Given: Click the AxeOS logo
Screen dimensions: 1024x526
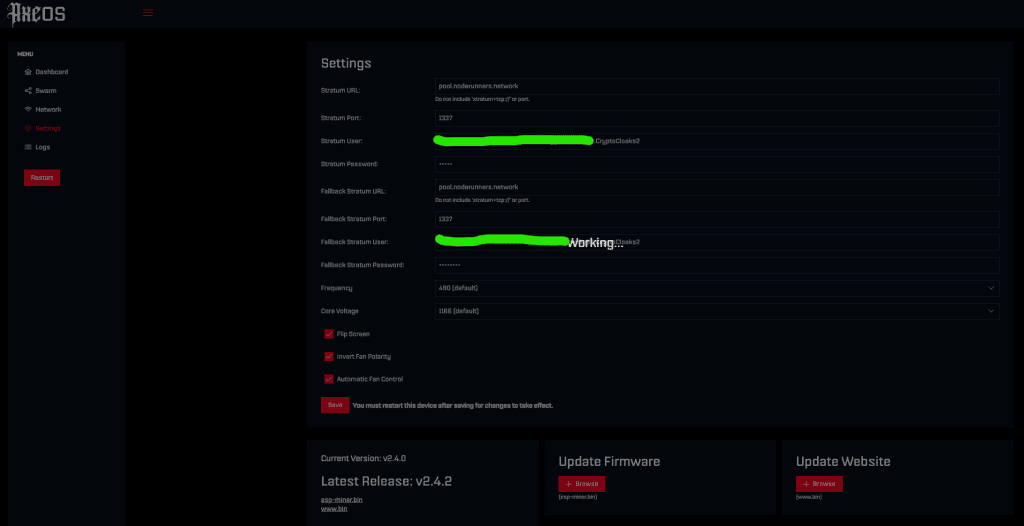Looking at the screenshot, I should [37, 14].
